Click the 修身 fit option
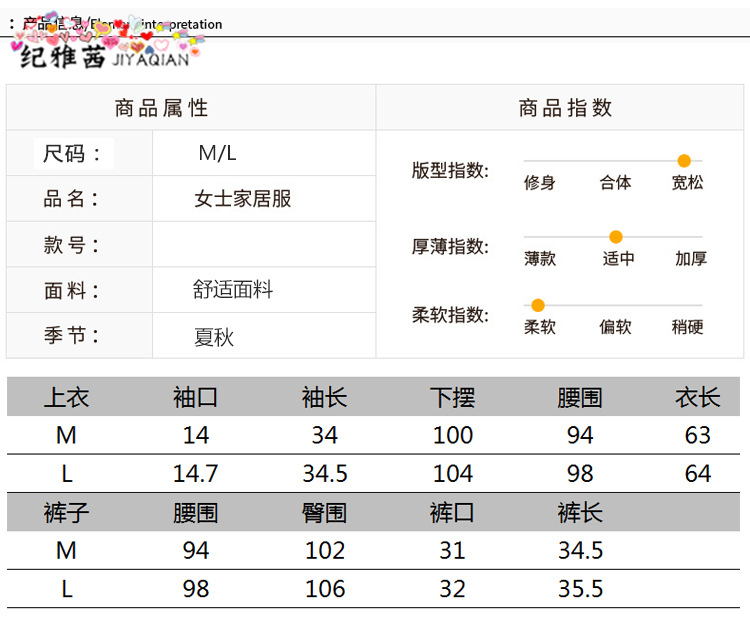This screenshot has height=620, width=750. click(x=540, y=183)
